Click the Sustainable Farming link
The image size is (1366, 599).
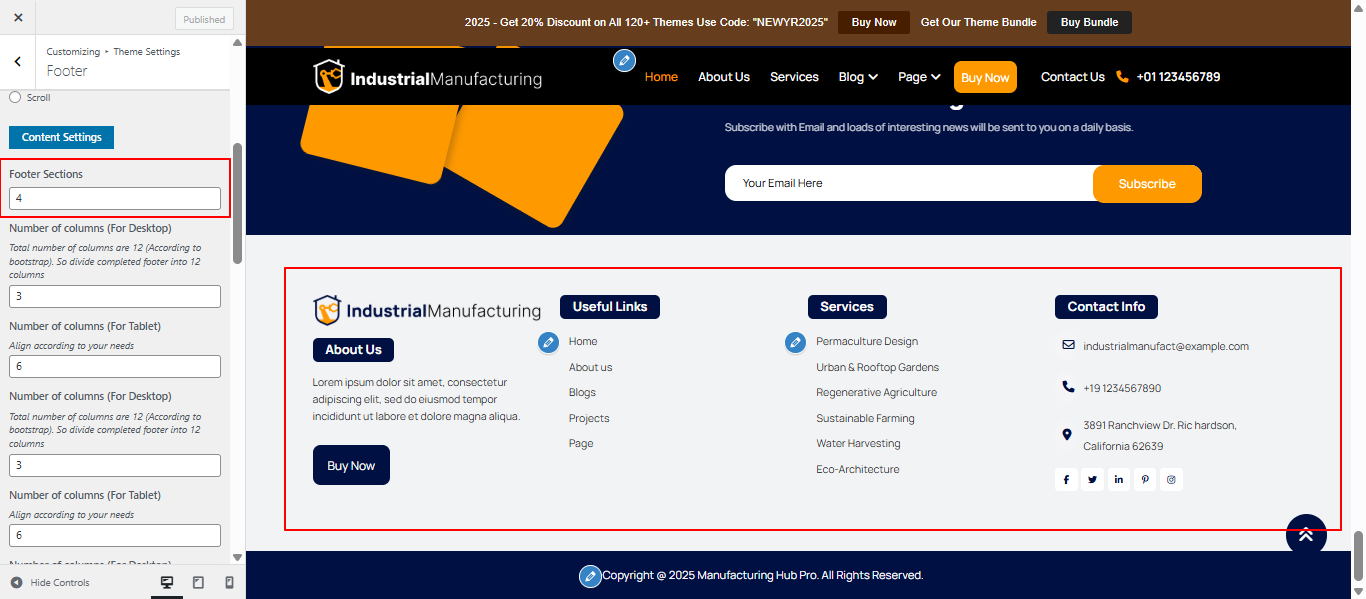tap(865, 418)
